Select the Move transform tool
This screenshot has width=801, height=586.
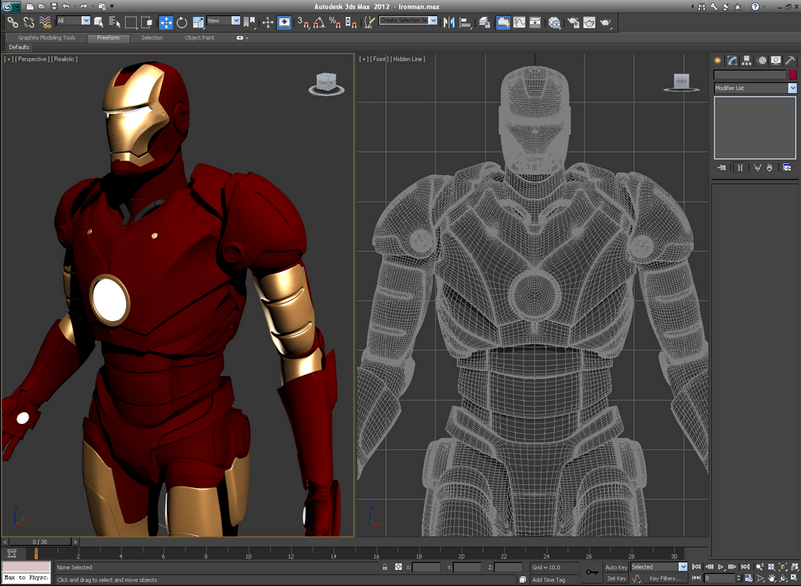166,21
